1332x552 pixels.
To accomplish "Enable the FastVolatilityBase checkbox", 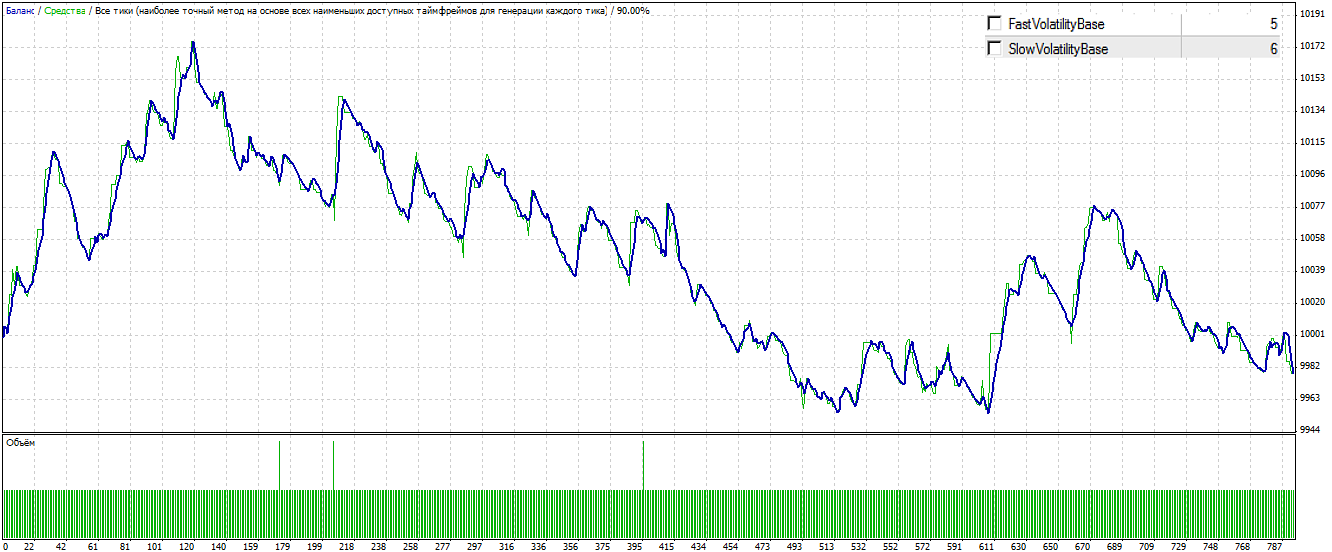I will coord(994,23).
